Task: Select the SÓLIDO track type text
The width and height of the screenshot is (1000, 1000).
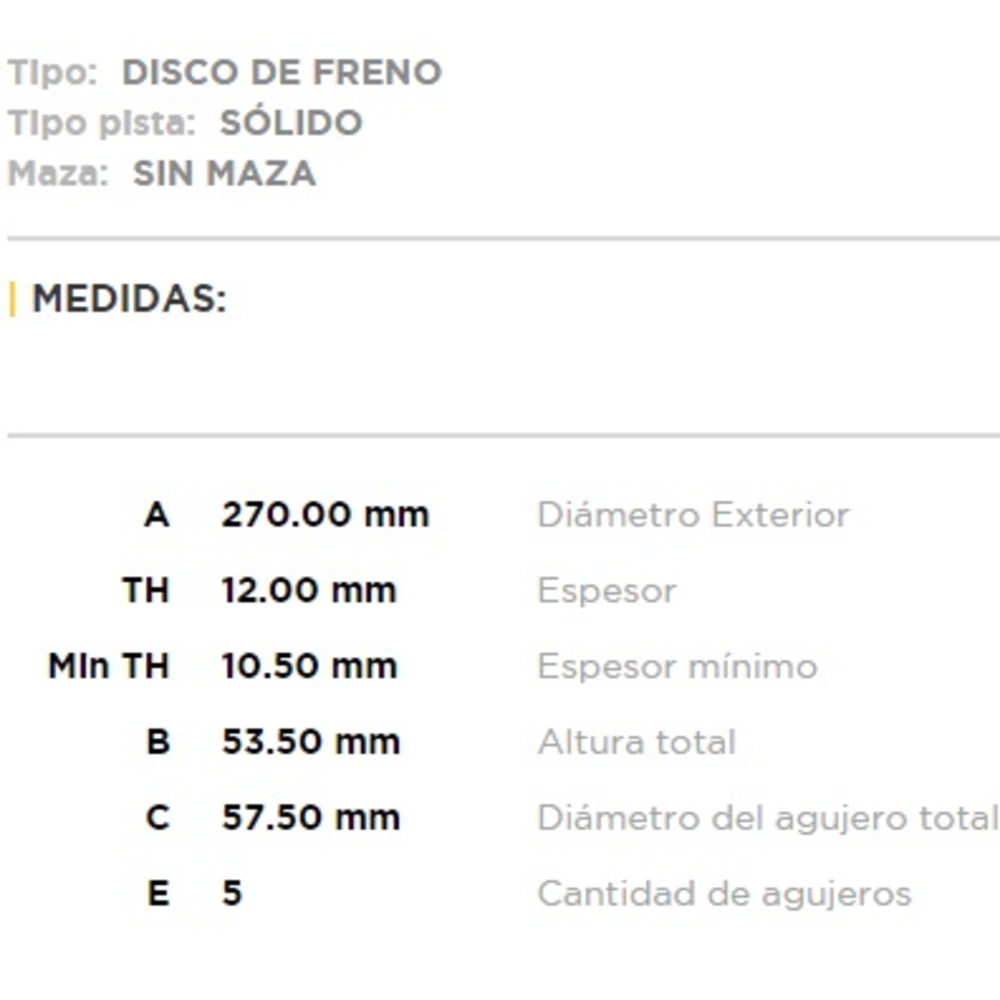Action: 291,123
